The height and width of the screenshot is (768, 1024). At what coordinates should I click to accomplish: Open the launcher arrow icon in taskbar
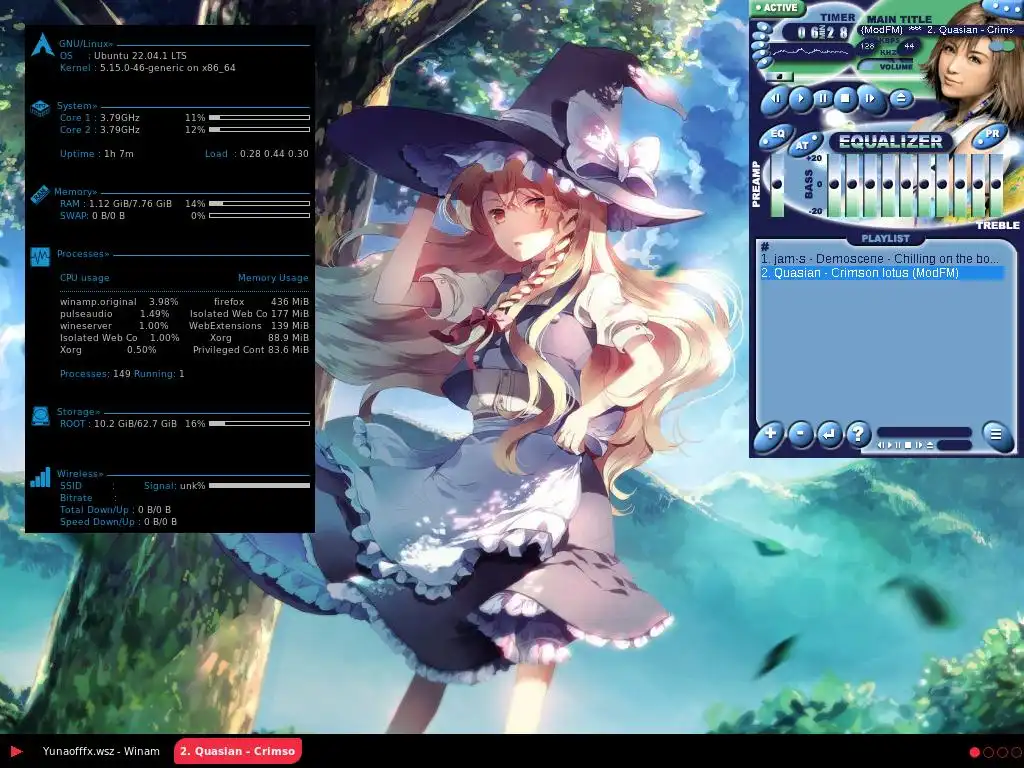pyautogui.click(x=16, y=752)
